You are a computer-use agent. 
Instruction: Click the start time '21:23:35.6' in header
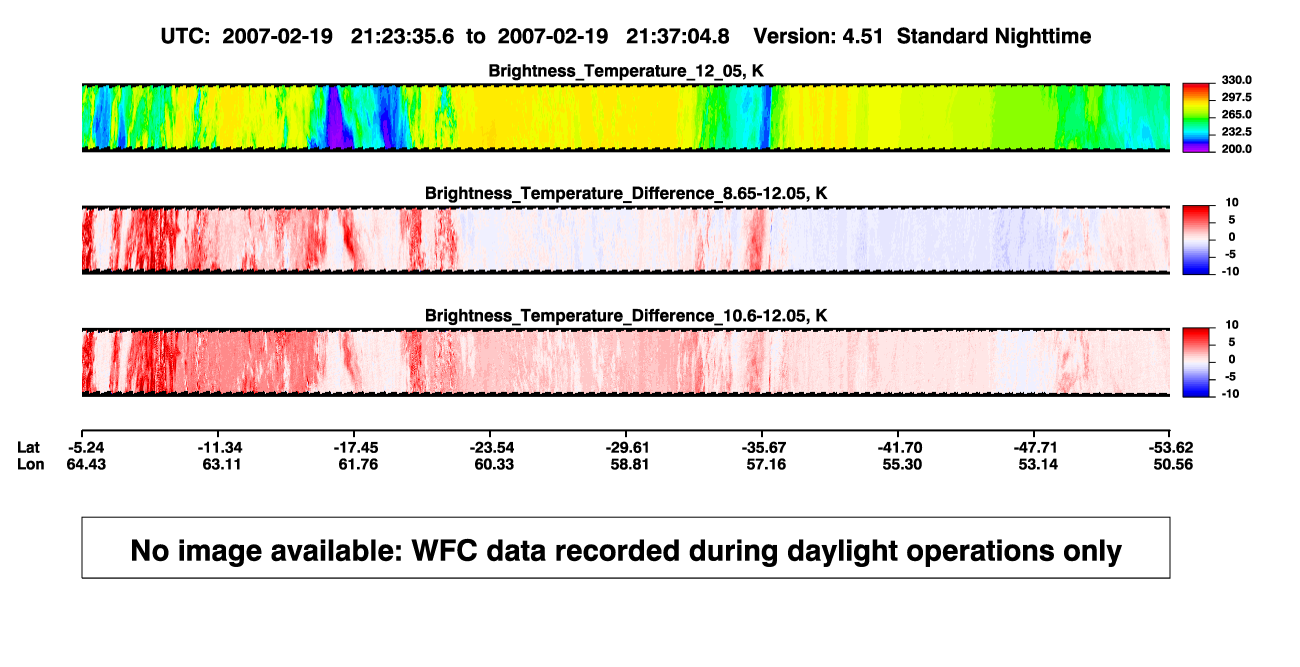pos(403,36)
